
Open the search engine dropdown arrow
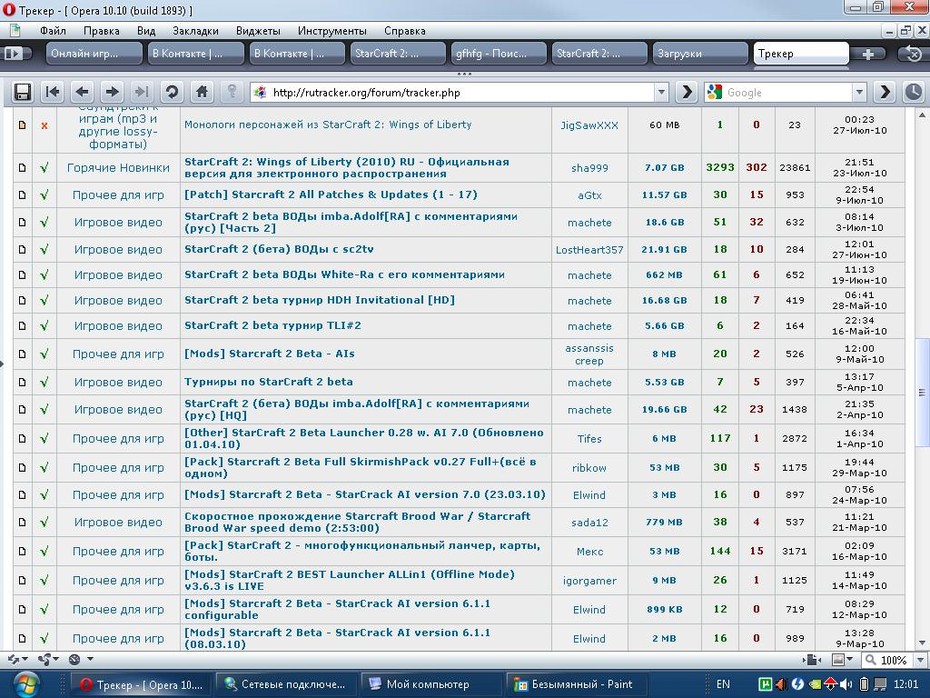(859, 93)
